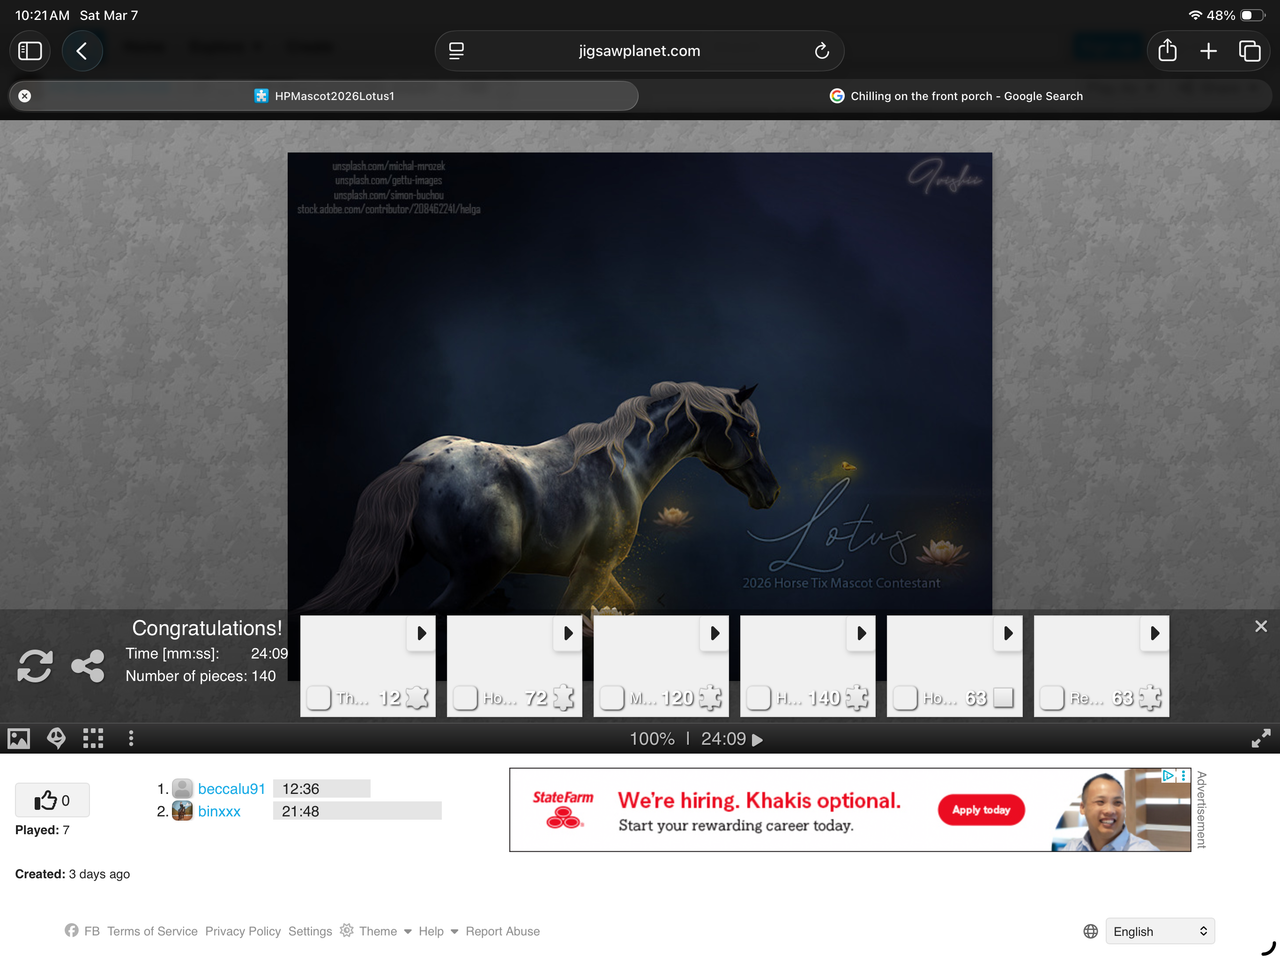Image resolution: width=1280 pixels, height=960 pixels.
Task: Enter fullscreen with the expand arrows icon
Action: coord(1261,739)
